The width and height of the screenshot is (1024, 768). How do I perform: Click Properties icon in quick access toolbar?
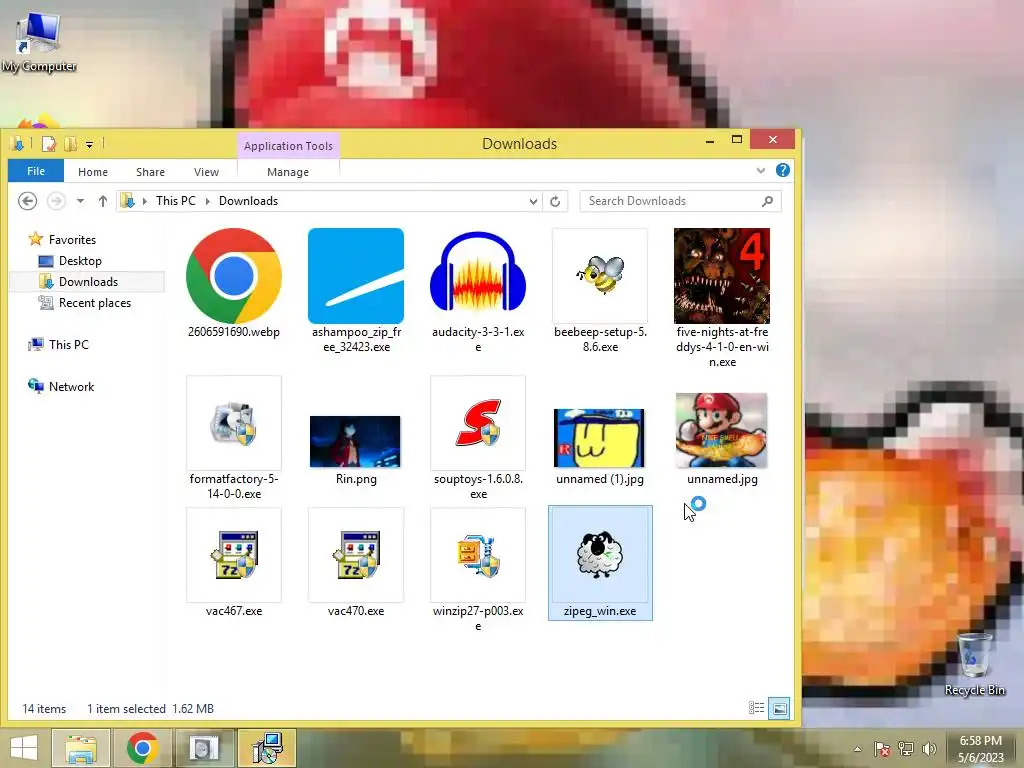[x=49, y=144]
